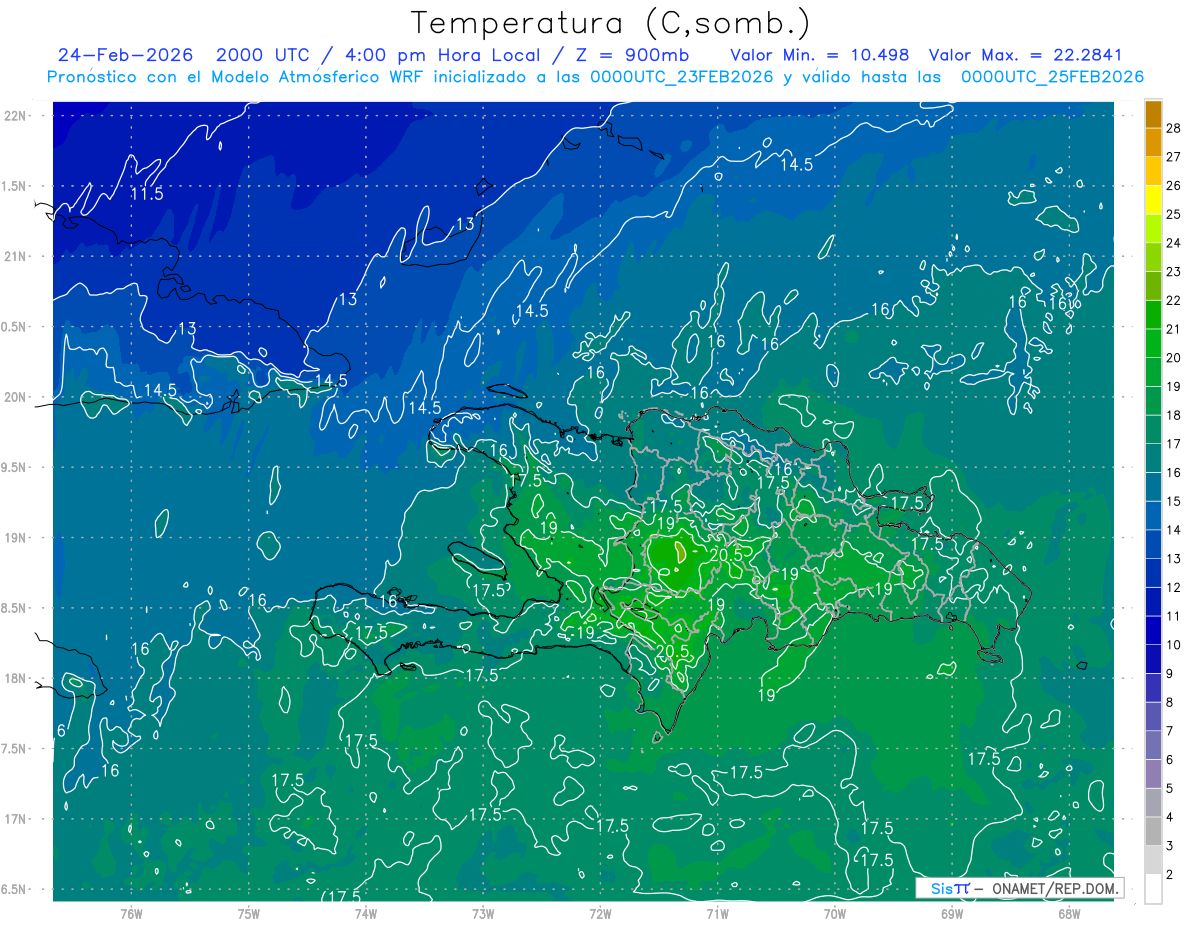The width and height of the screenshot is (1200, 927).
Task: Click the "68W" longitude axis label
Action: [1069, 914]
